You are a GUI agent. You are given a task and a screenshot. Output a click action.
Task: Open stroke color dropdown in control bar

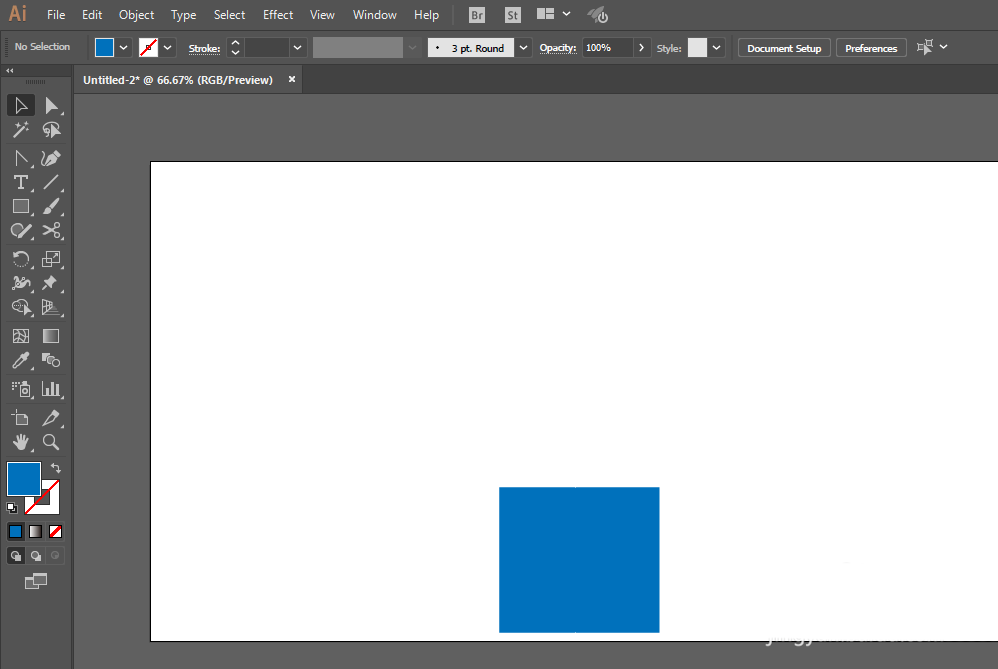click(x=167, y=48)
